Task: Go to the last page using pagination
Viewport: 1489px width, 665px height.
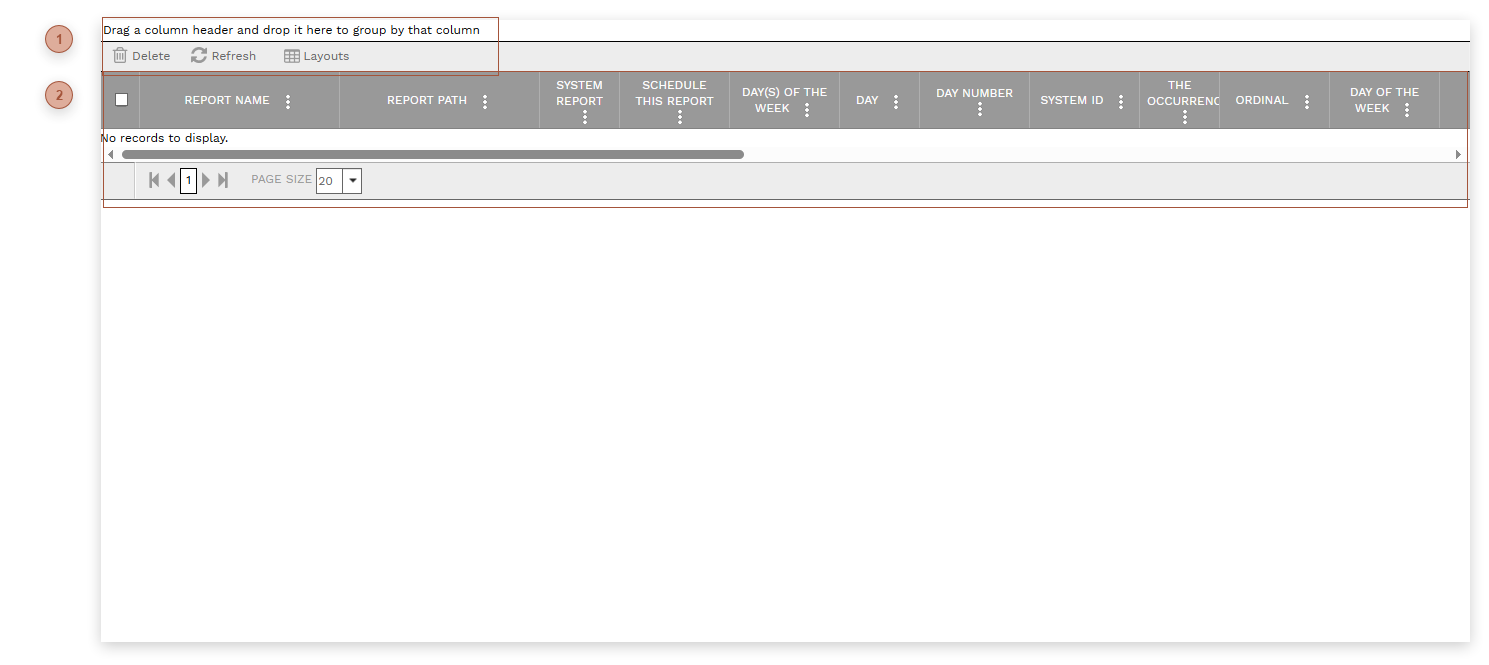Action: click(222, 180)
